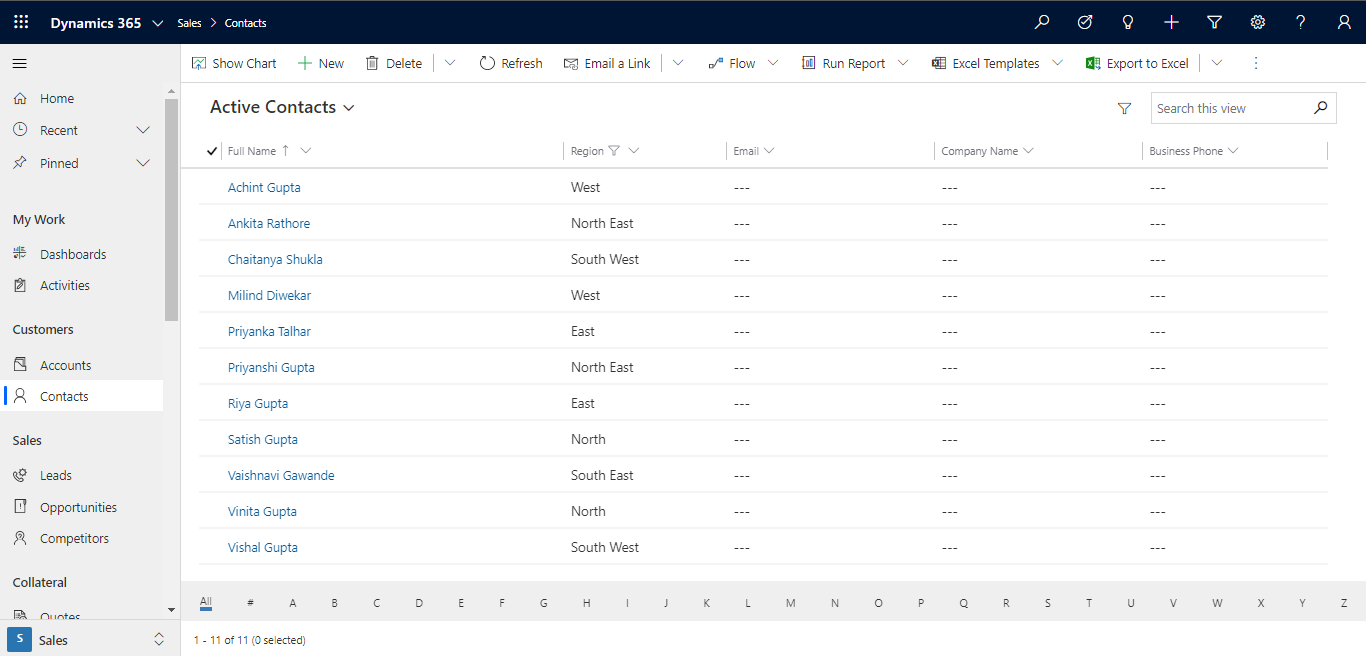Open Leads in sidebar

coord(56,475)
